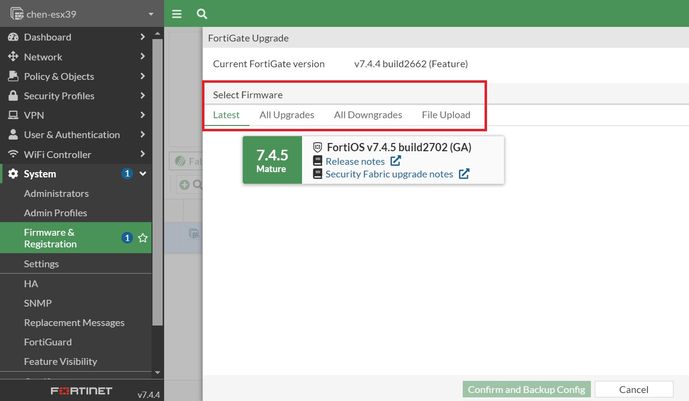Image resolution: width=689 pixels, height=401 pixels.
Task: Open Firmware & Registration page
Action: pyautogui.click(x=76, y=238)
